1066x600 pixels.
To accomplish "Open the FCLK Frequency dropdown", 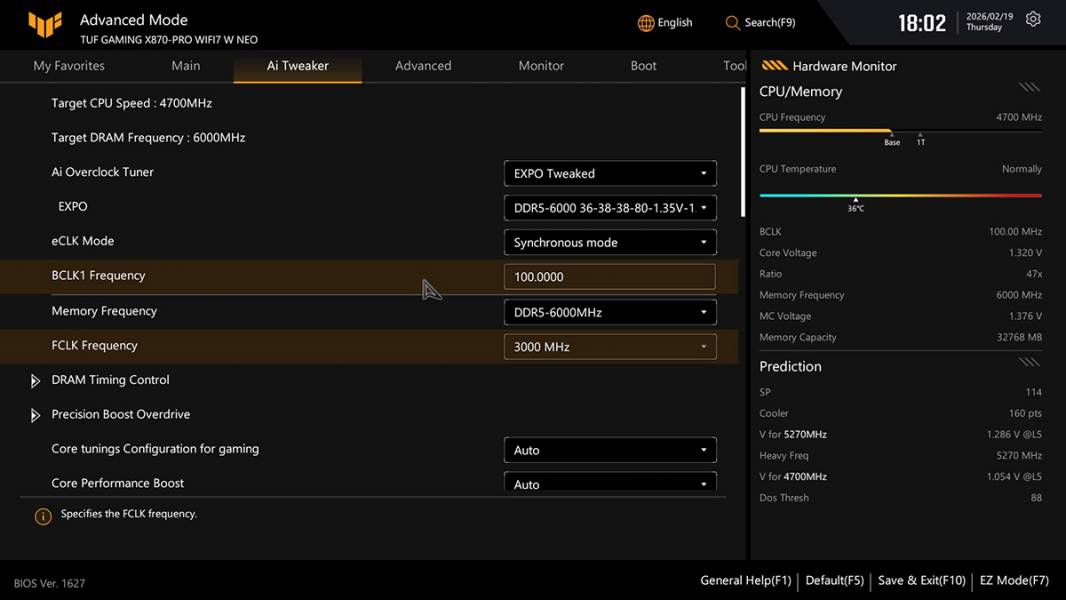I will 609,347.
